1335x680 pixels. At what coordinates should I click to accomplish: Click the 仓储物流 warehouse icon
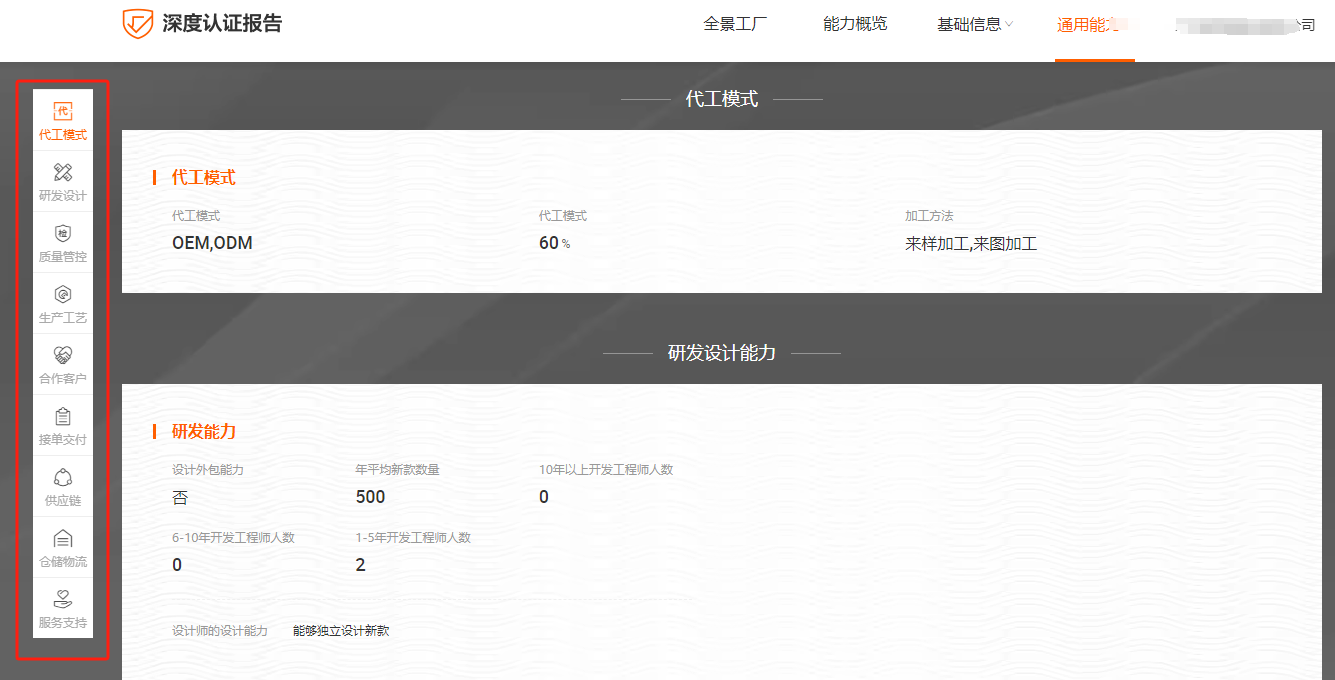[x=62, y=548]
